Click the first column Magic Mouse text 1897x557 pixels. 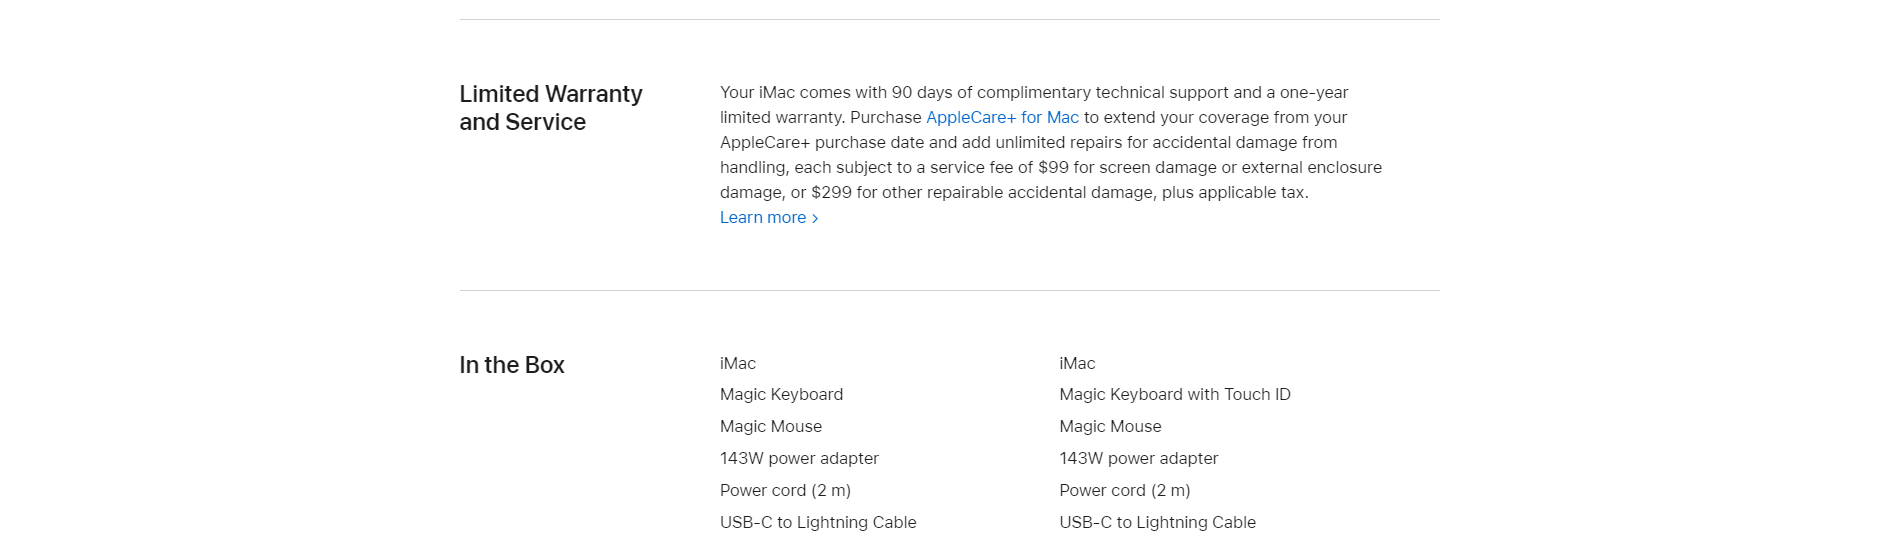(771, 426)
